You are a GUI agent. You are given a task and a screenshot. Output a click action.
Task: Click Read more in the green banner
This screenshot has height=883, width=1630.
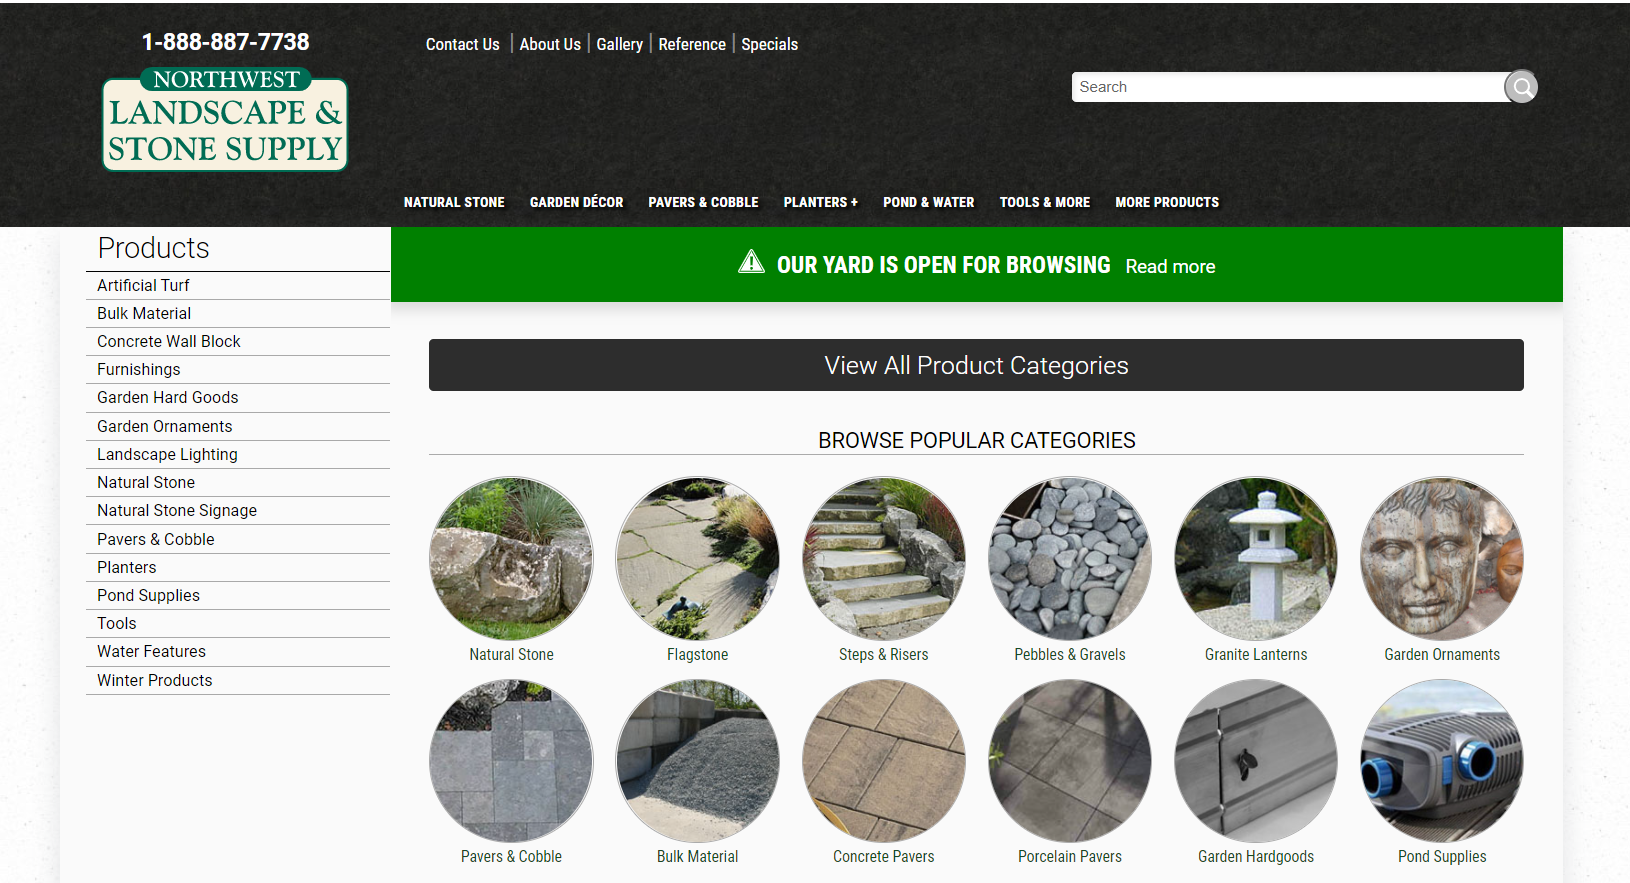(x=1170, y=267)
